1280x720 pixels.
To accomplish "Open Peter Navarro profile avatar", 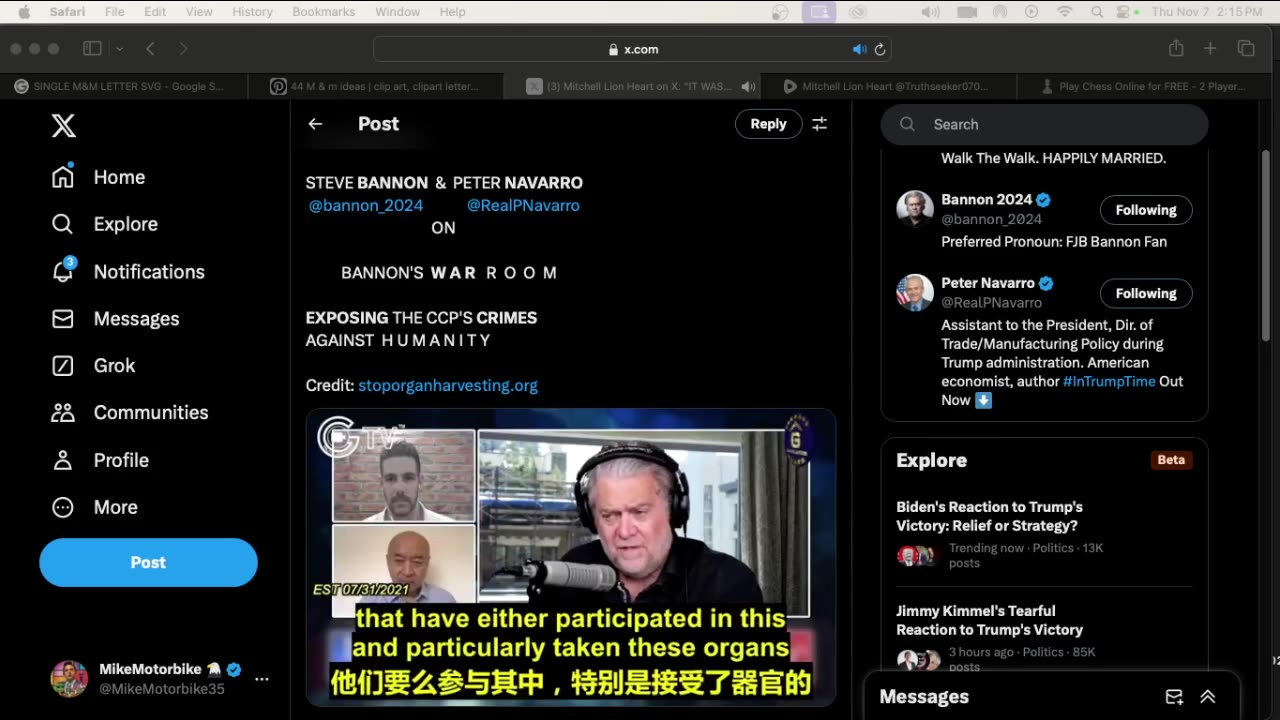I will tap(915, 292).
